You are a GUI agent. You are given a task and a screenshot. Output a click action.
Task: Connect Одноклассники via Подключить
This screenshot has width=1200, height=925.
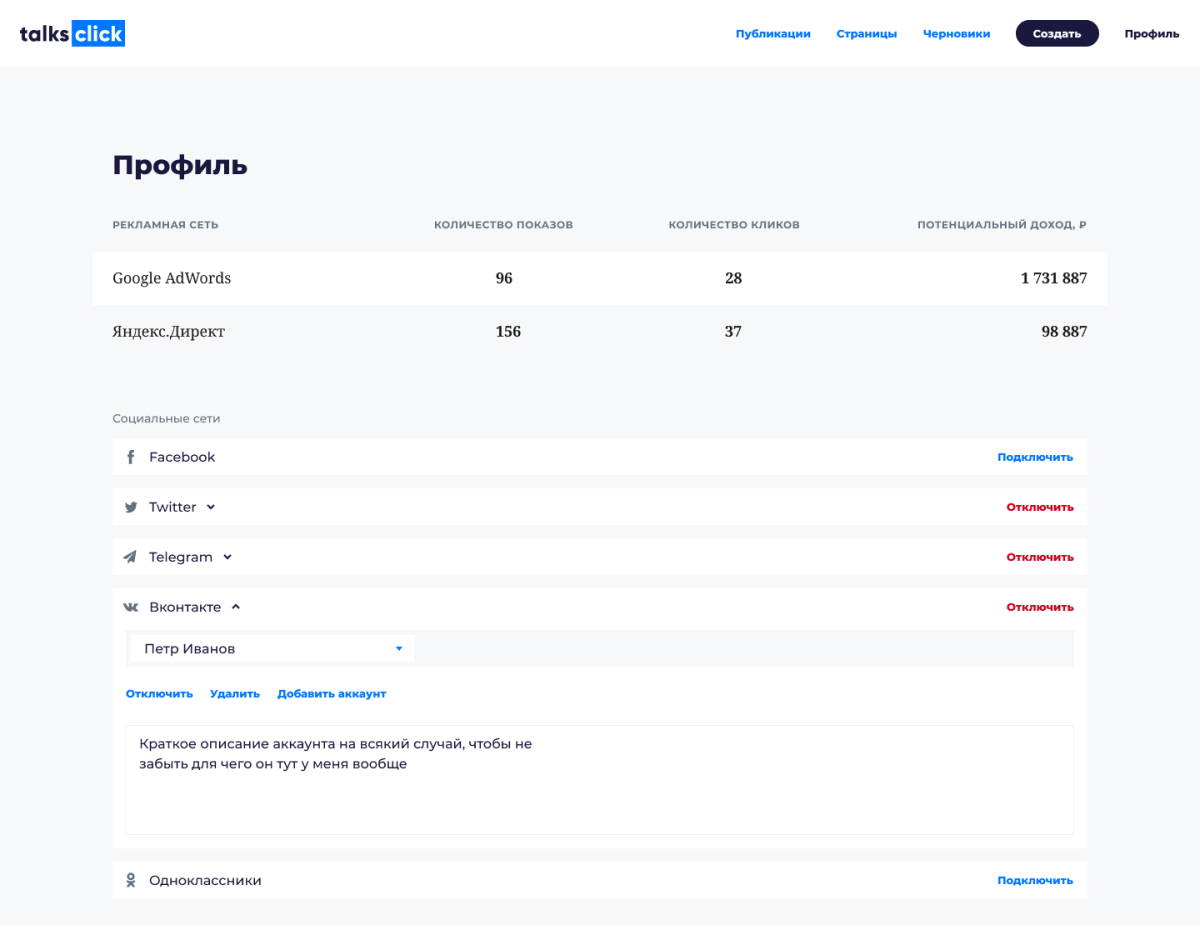click(1035, 881)
